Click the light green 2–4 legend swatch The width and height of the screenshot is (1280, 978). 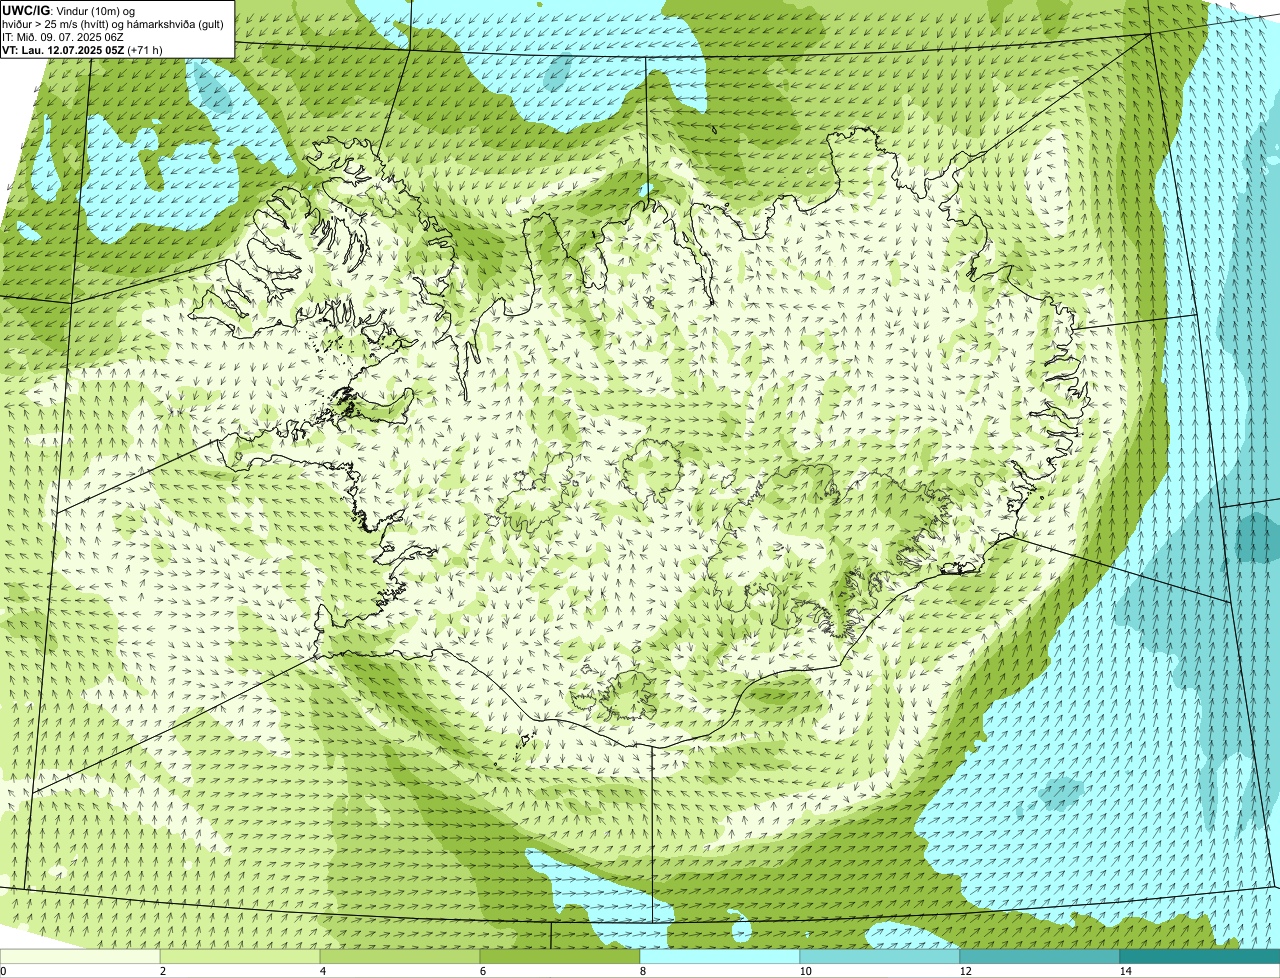click(x=240, y=956)
